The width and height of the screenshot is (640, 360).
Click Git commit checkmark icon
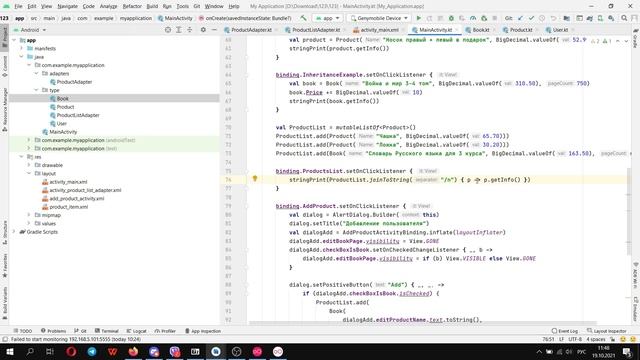pyautogui.click(x=531, y=18)
